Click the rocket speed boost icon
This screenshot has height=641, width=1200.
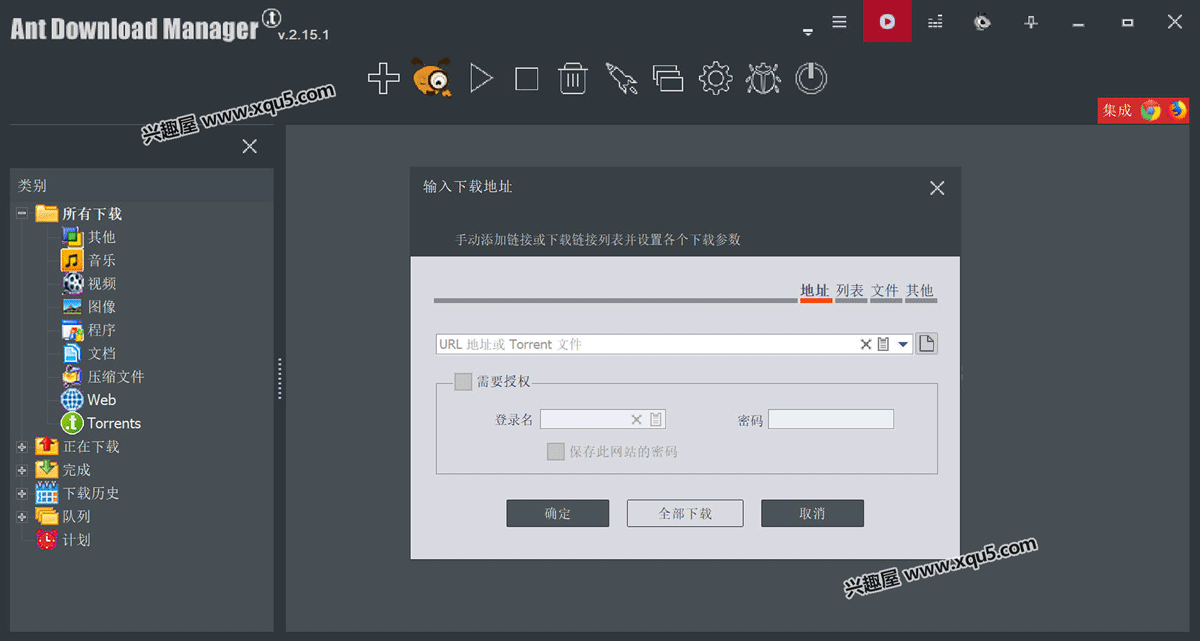(621, 79)
